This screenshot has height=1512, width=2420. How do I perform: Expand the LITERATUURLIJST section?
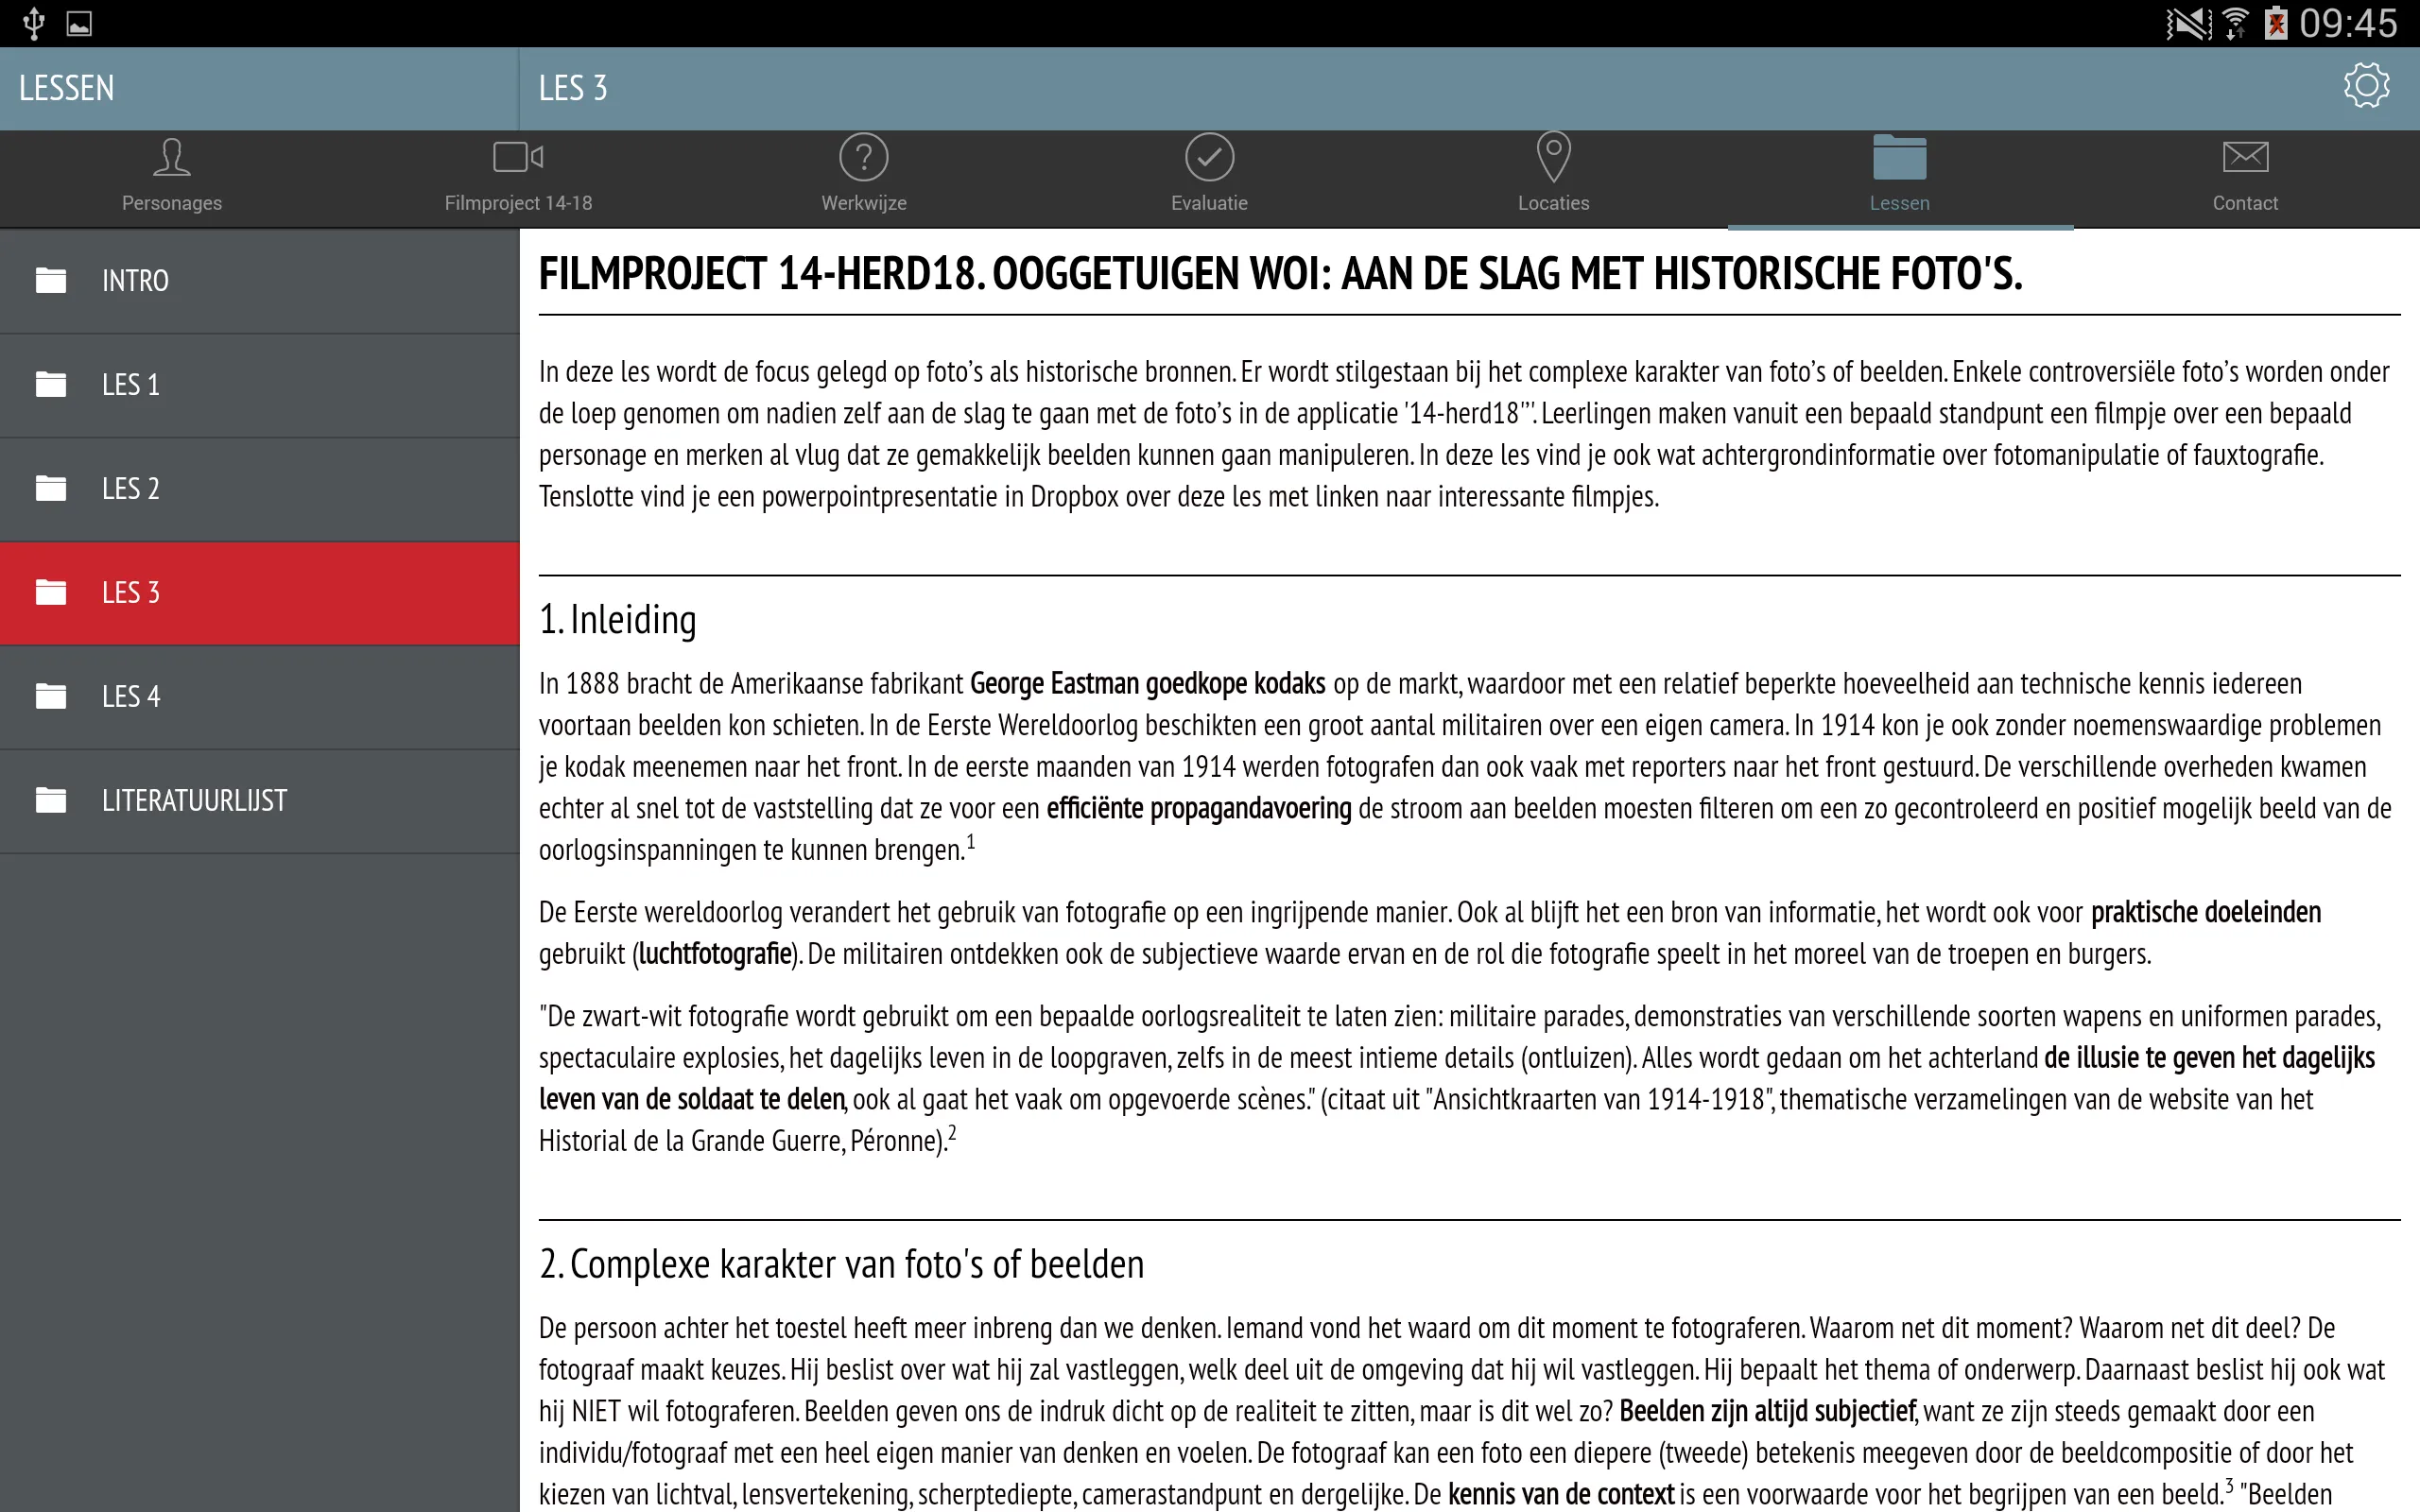tap(260, 799)
